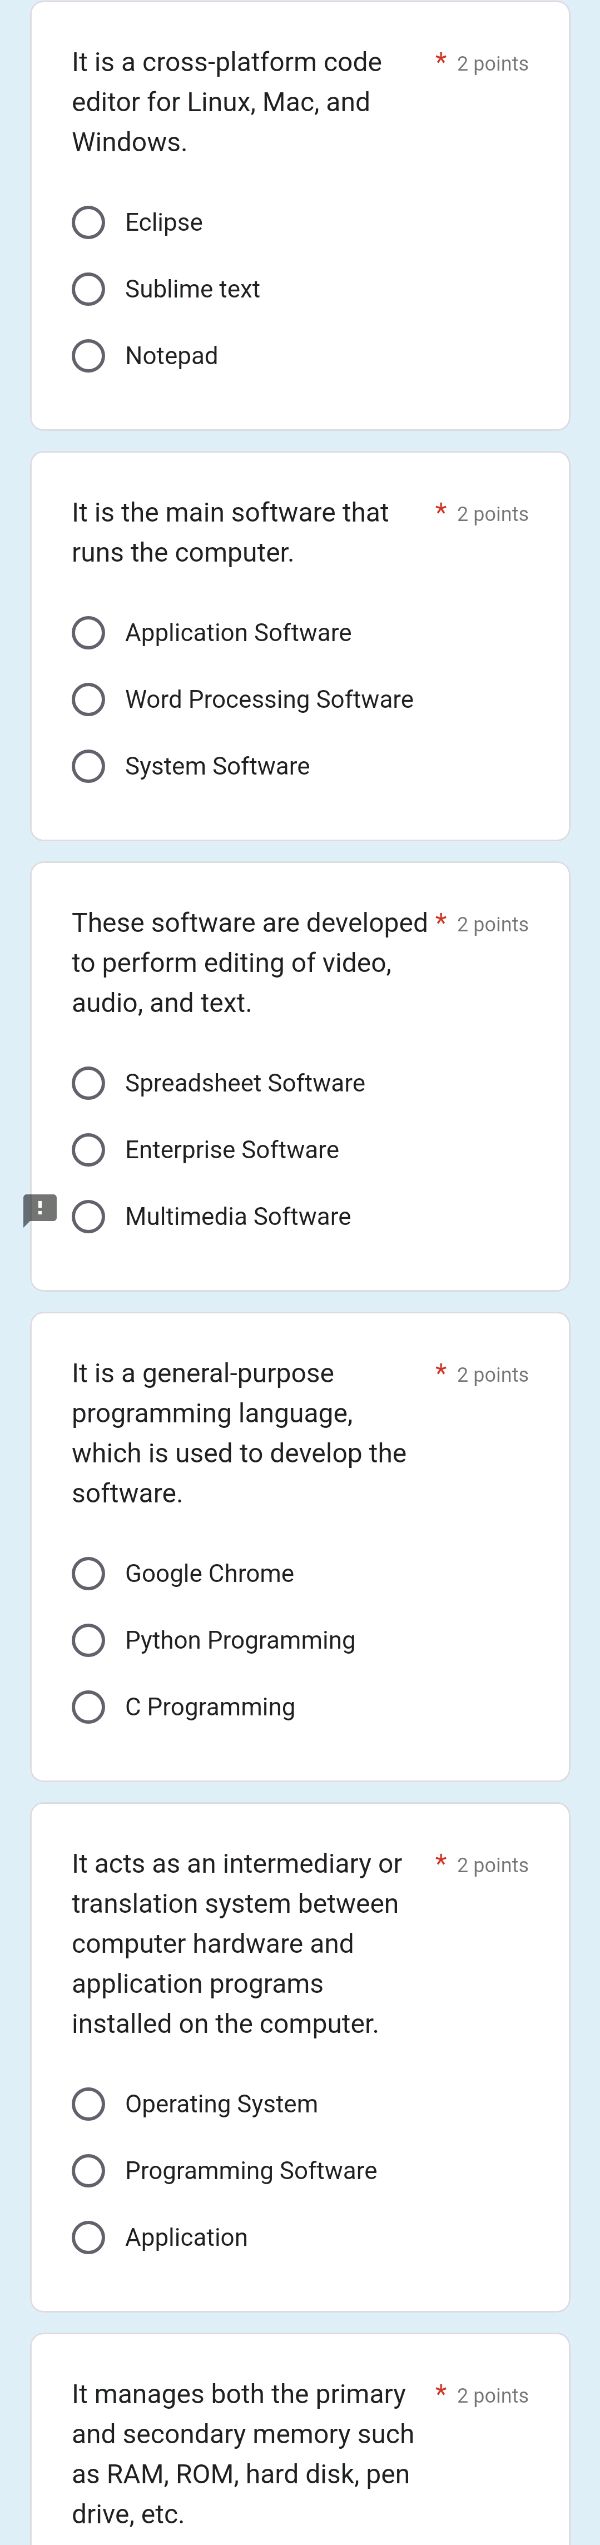The image size is (600, 2545).
Task: Pick Spreadsheet Software option
Action: (88, 1082)
